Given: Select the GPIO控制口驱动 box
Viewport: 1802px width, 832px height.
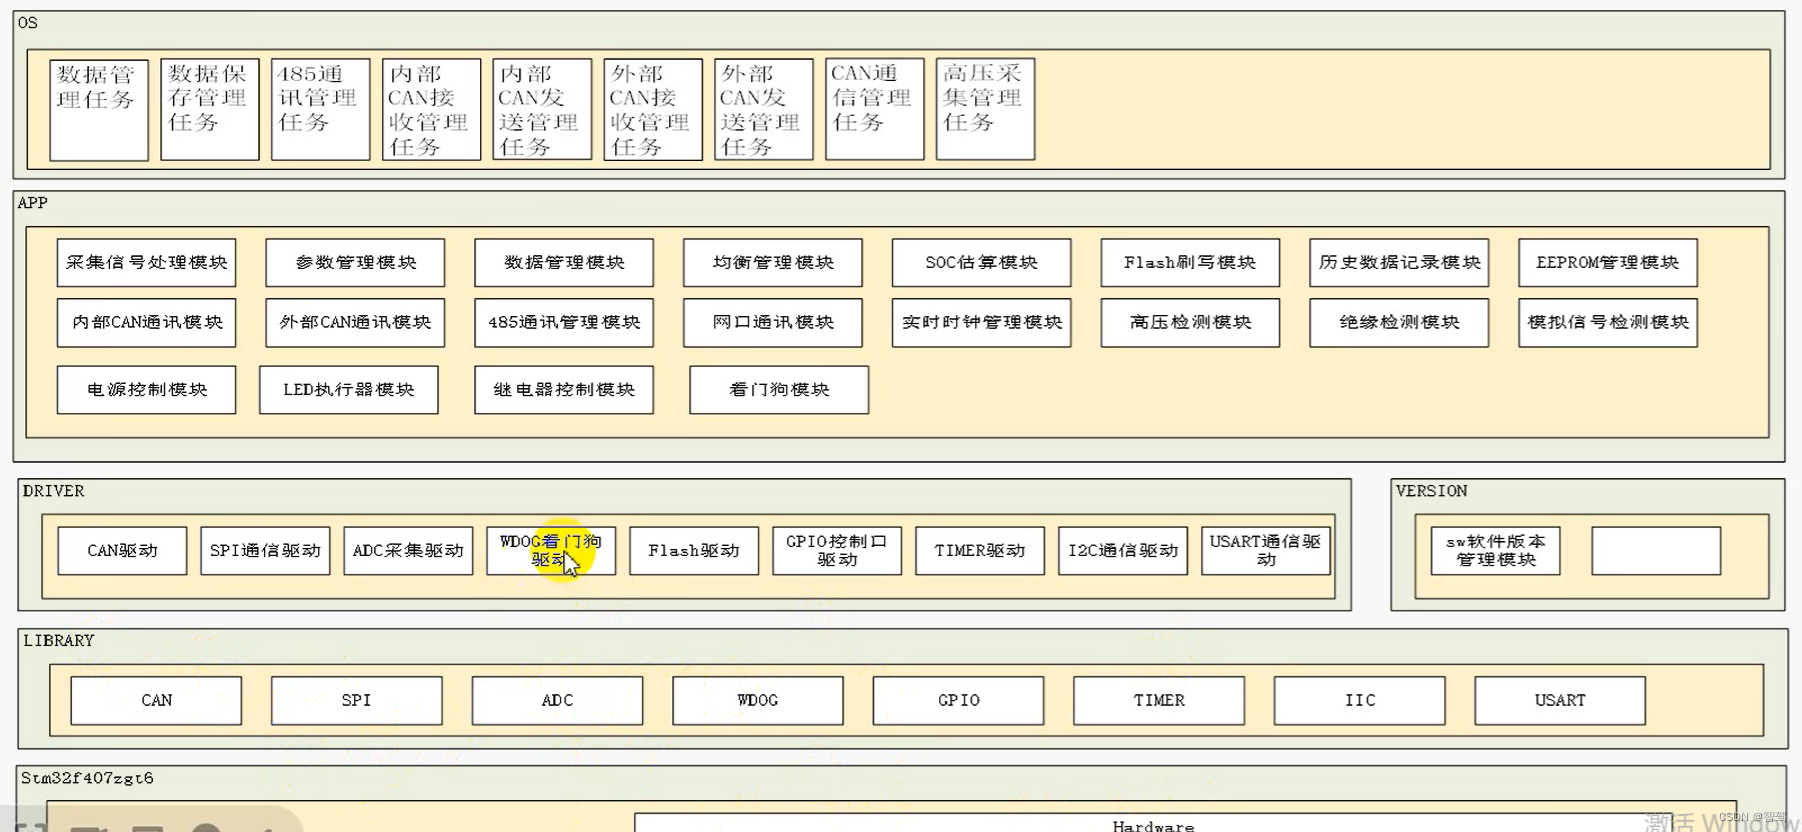Looking at the screenshot, I should point(837,551).
